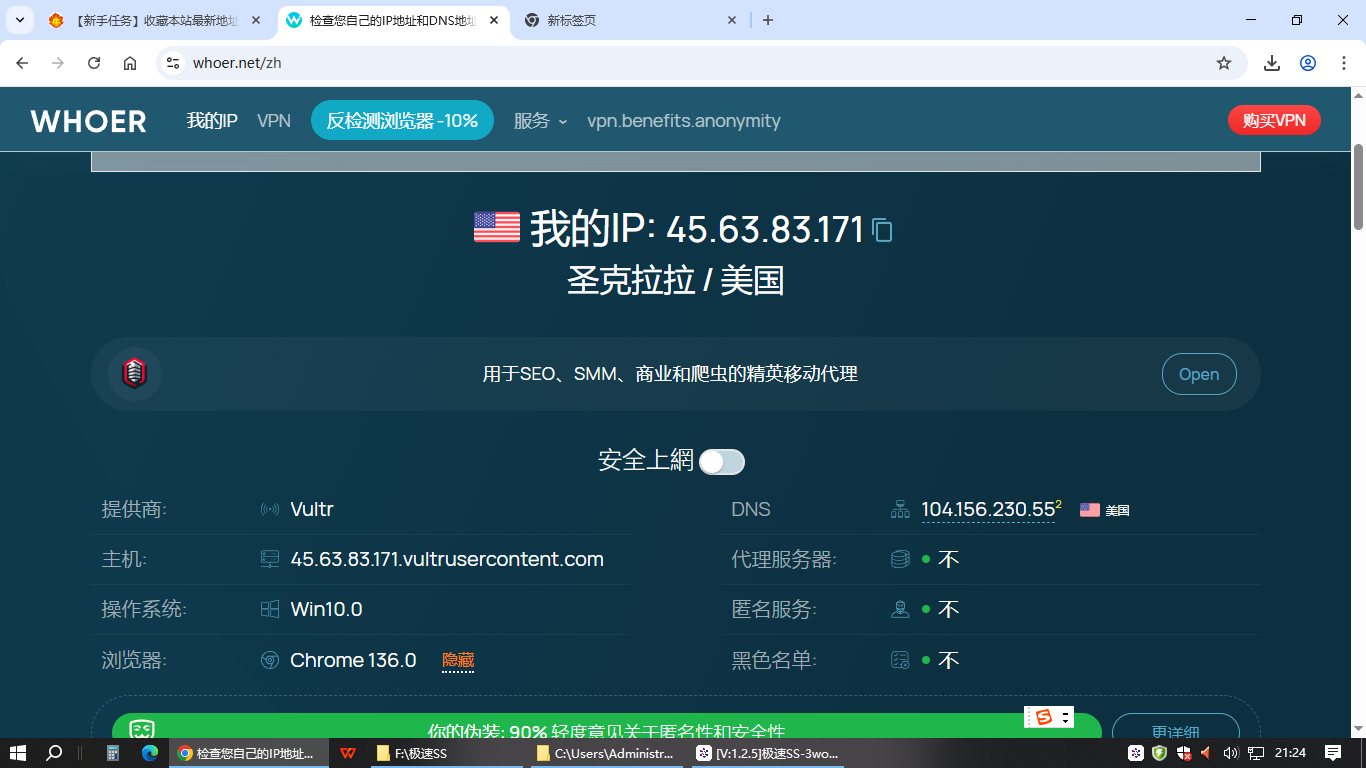Click the browser icon beside Chrome 136.0
The image size is (1366, 768).
tap(270, 660)
